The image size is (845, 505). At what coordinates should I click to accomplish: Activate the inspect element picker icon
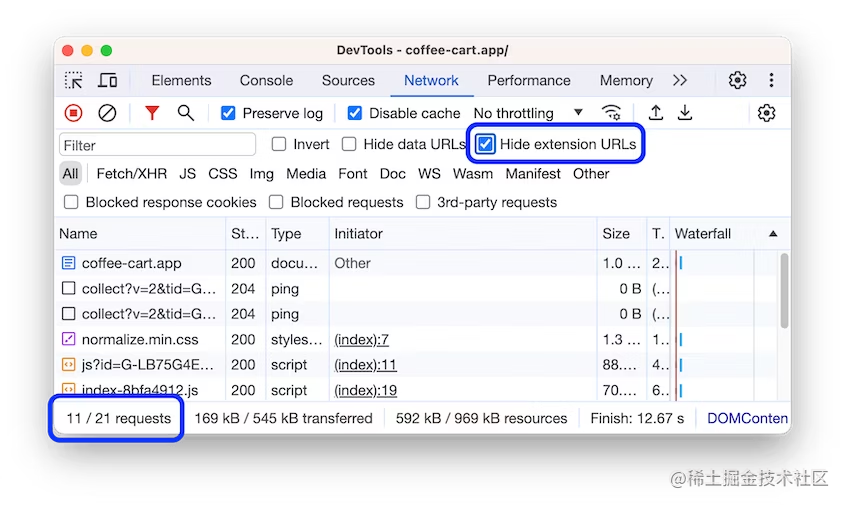pyautogui.click(x=73, y=81)
